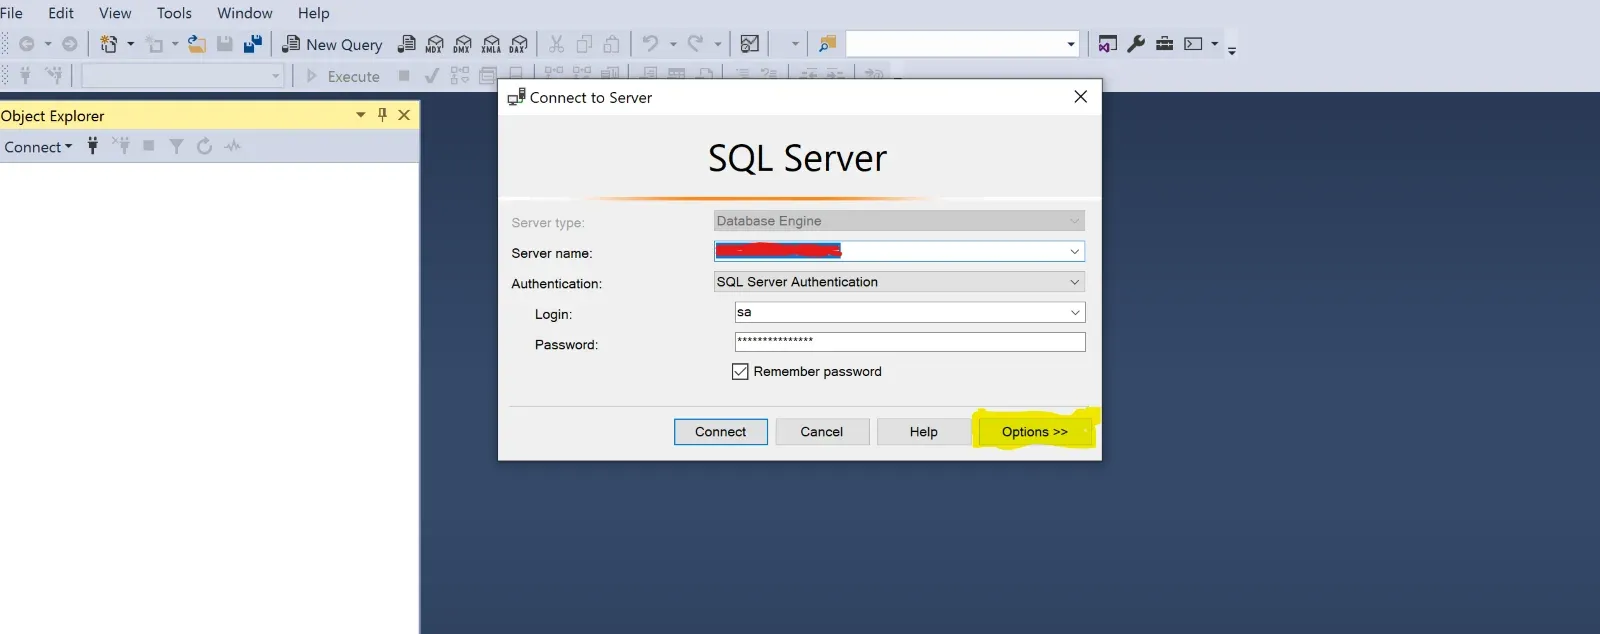The image size is (1600, 634).
Task: Open the File menu
Action: click(11, 13)
